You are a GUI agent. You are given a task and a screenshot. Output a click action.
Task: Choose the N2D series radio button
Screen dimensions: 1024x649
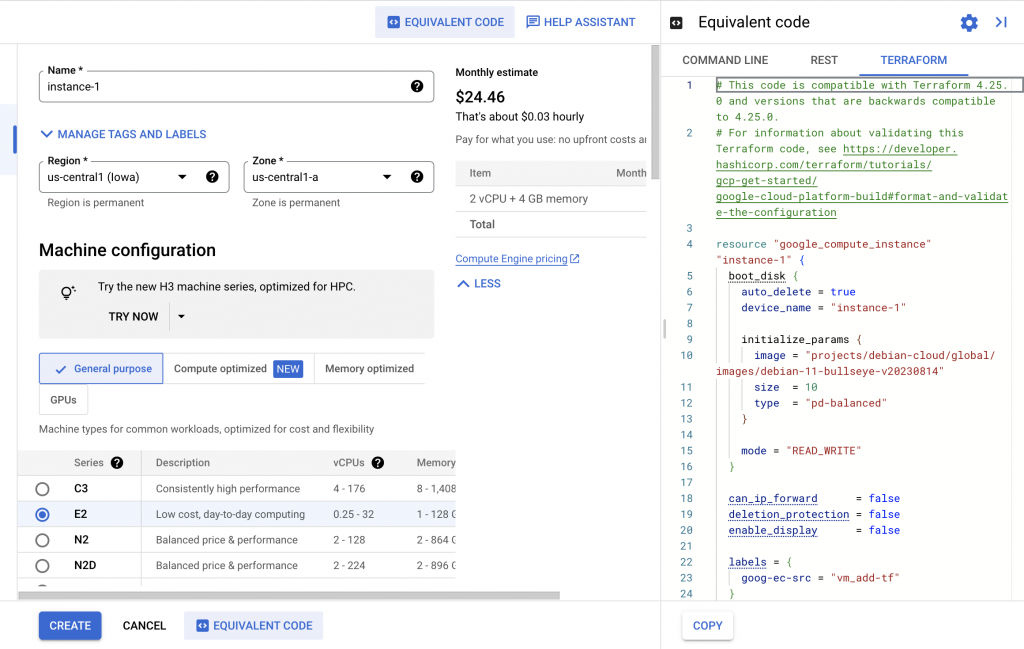pyautogui.click(x=42, y=566)
